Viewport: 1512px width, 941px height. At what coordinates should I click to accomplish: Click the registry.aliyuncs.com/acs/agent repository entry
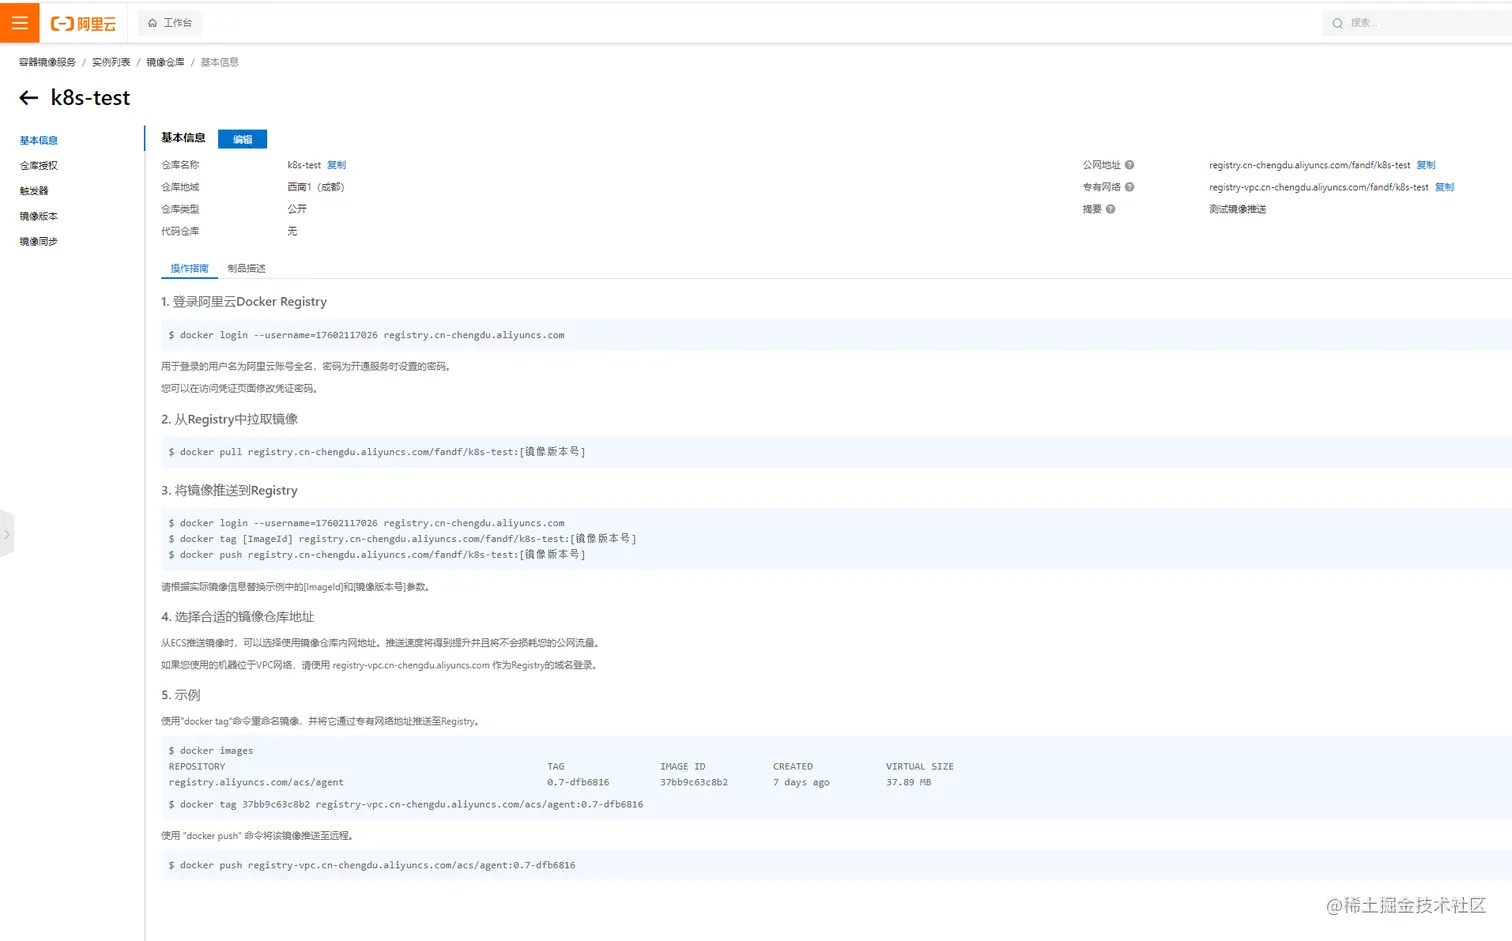(x=256, y=783)
